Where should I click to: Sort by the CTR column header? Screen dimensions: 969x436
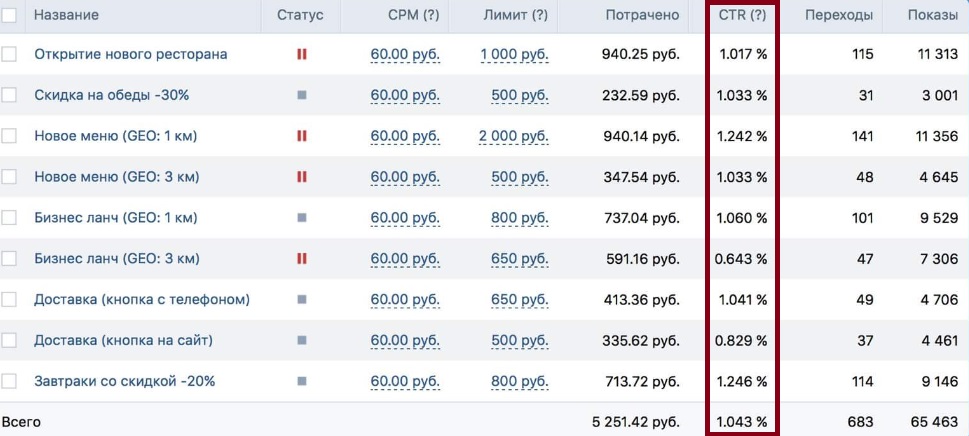pos(742,15)
